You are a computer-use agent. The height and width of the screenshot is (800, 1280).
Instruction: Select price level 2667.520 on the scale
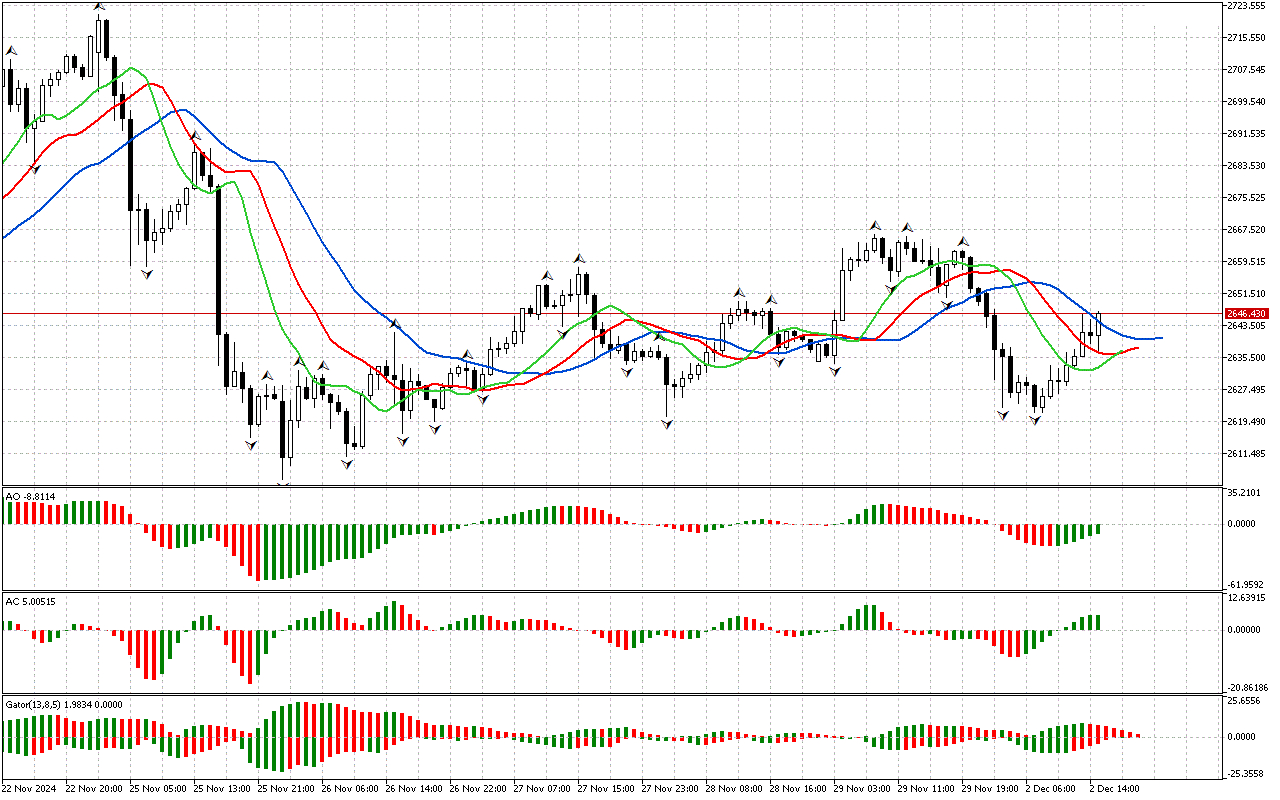[x=1247, y=230]
